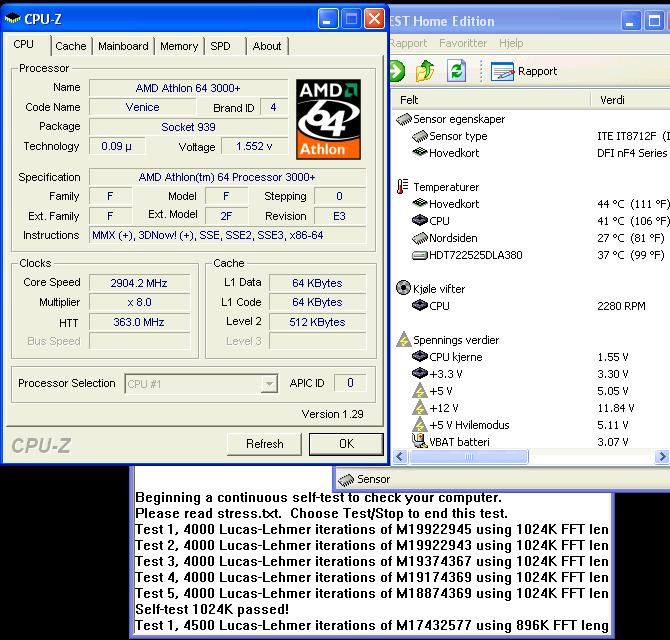Minimize the EVEREST Home Edition window
Viewport: 670px width, 640px height.
point(630,21)
